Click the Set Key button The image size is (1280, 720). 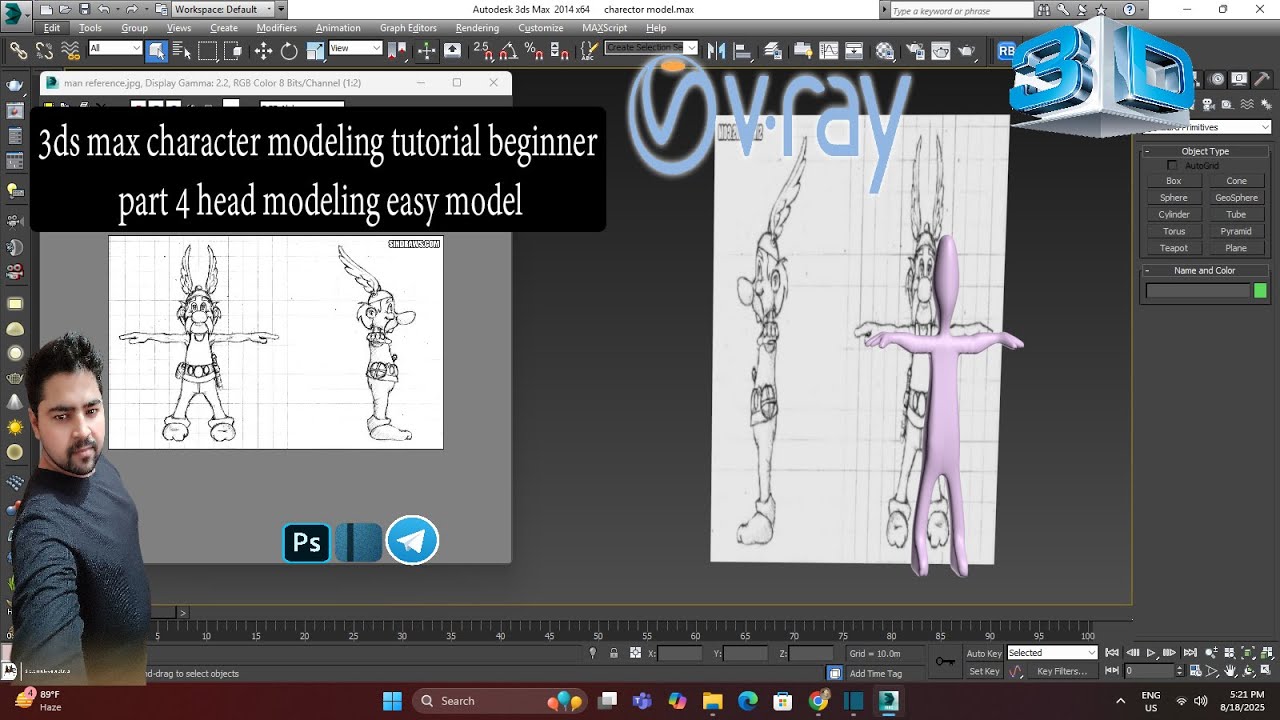[x=984, y=671]
